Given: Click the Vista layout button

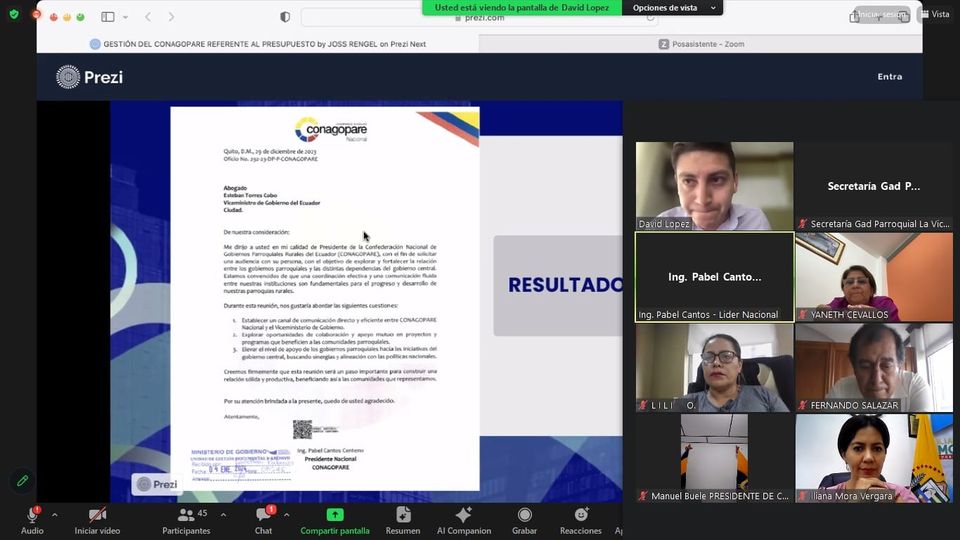Looking at the screenshot, I should [x=934, y=15].
